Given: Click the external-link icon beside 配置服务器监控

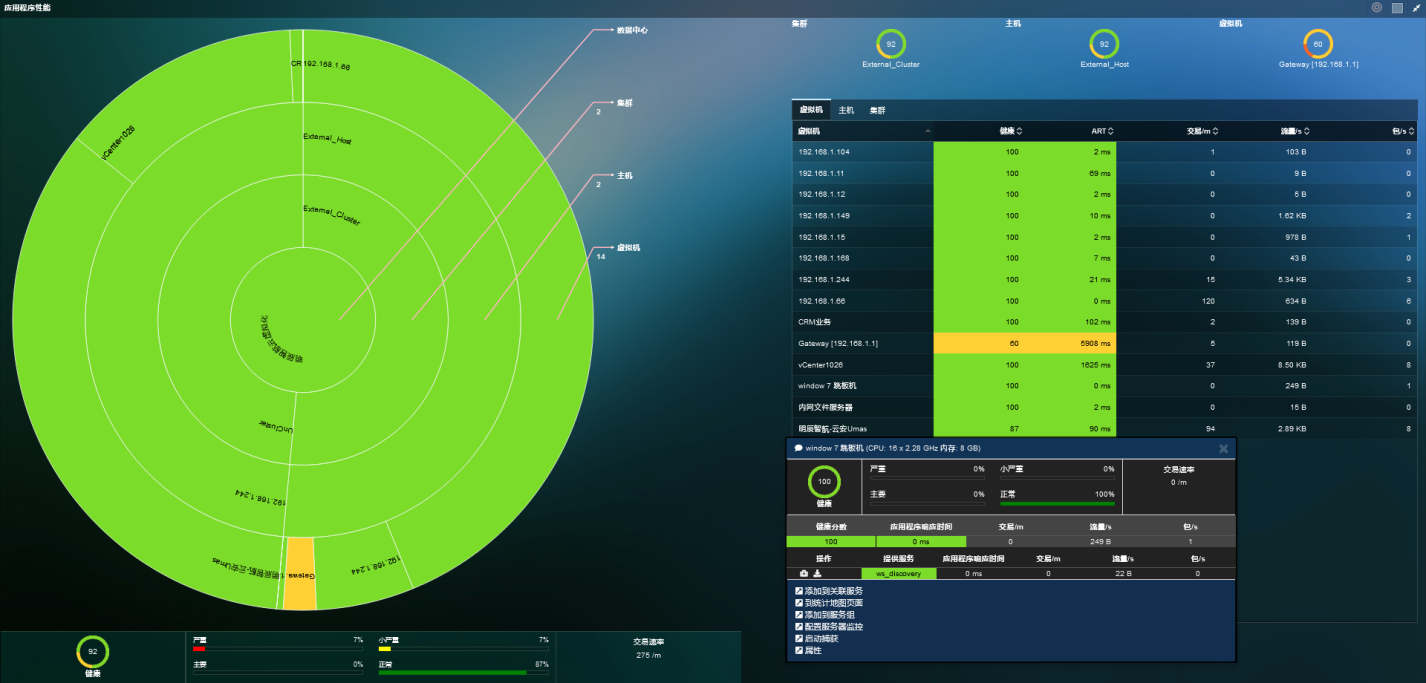Looking at the screenshot, I should (798, 627).
